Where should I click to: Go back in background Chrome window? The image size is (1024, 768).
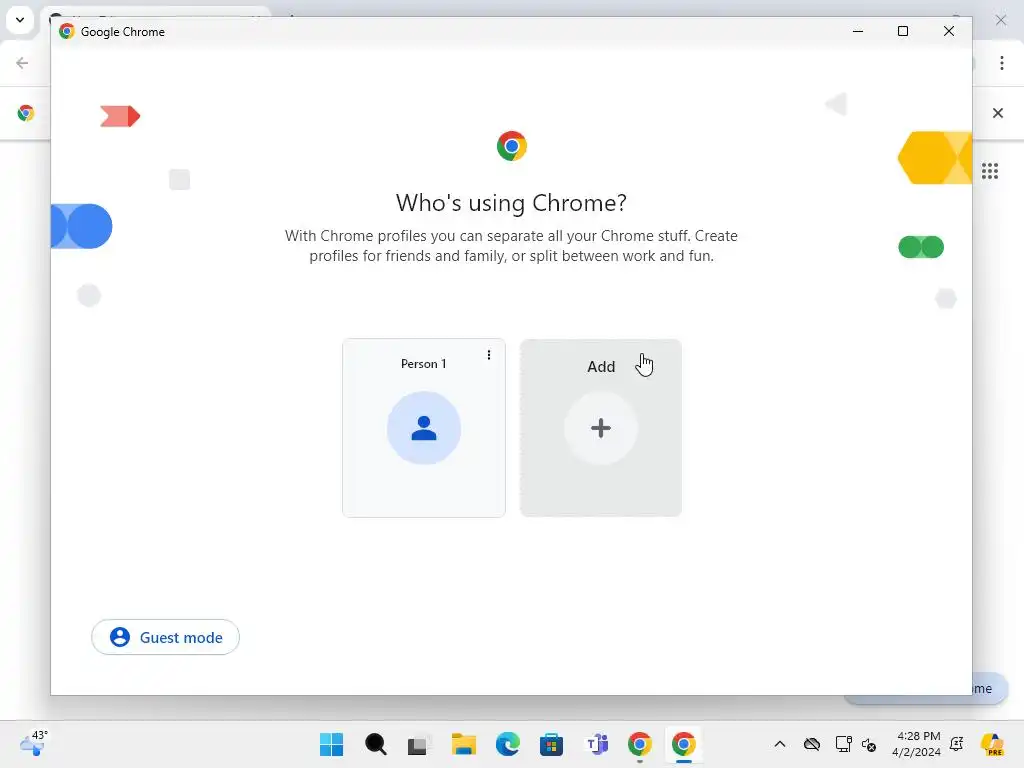tap(22, 63)
